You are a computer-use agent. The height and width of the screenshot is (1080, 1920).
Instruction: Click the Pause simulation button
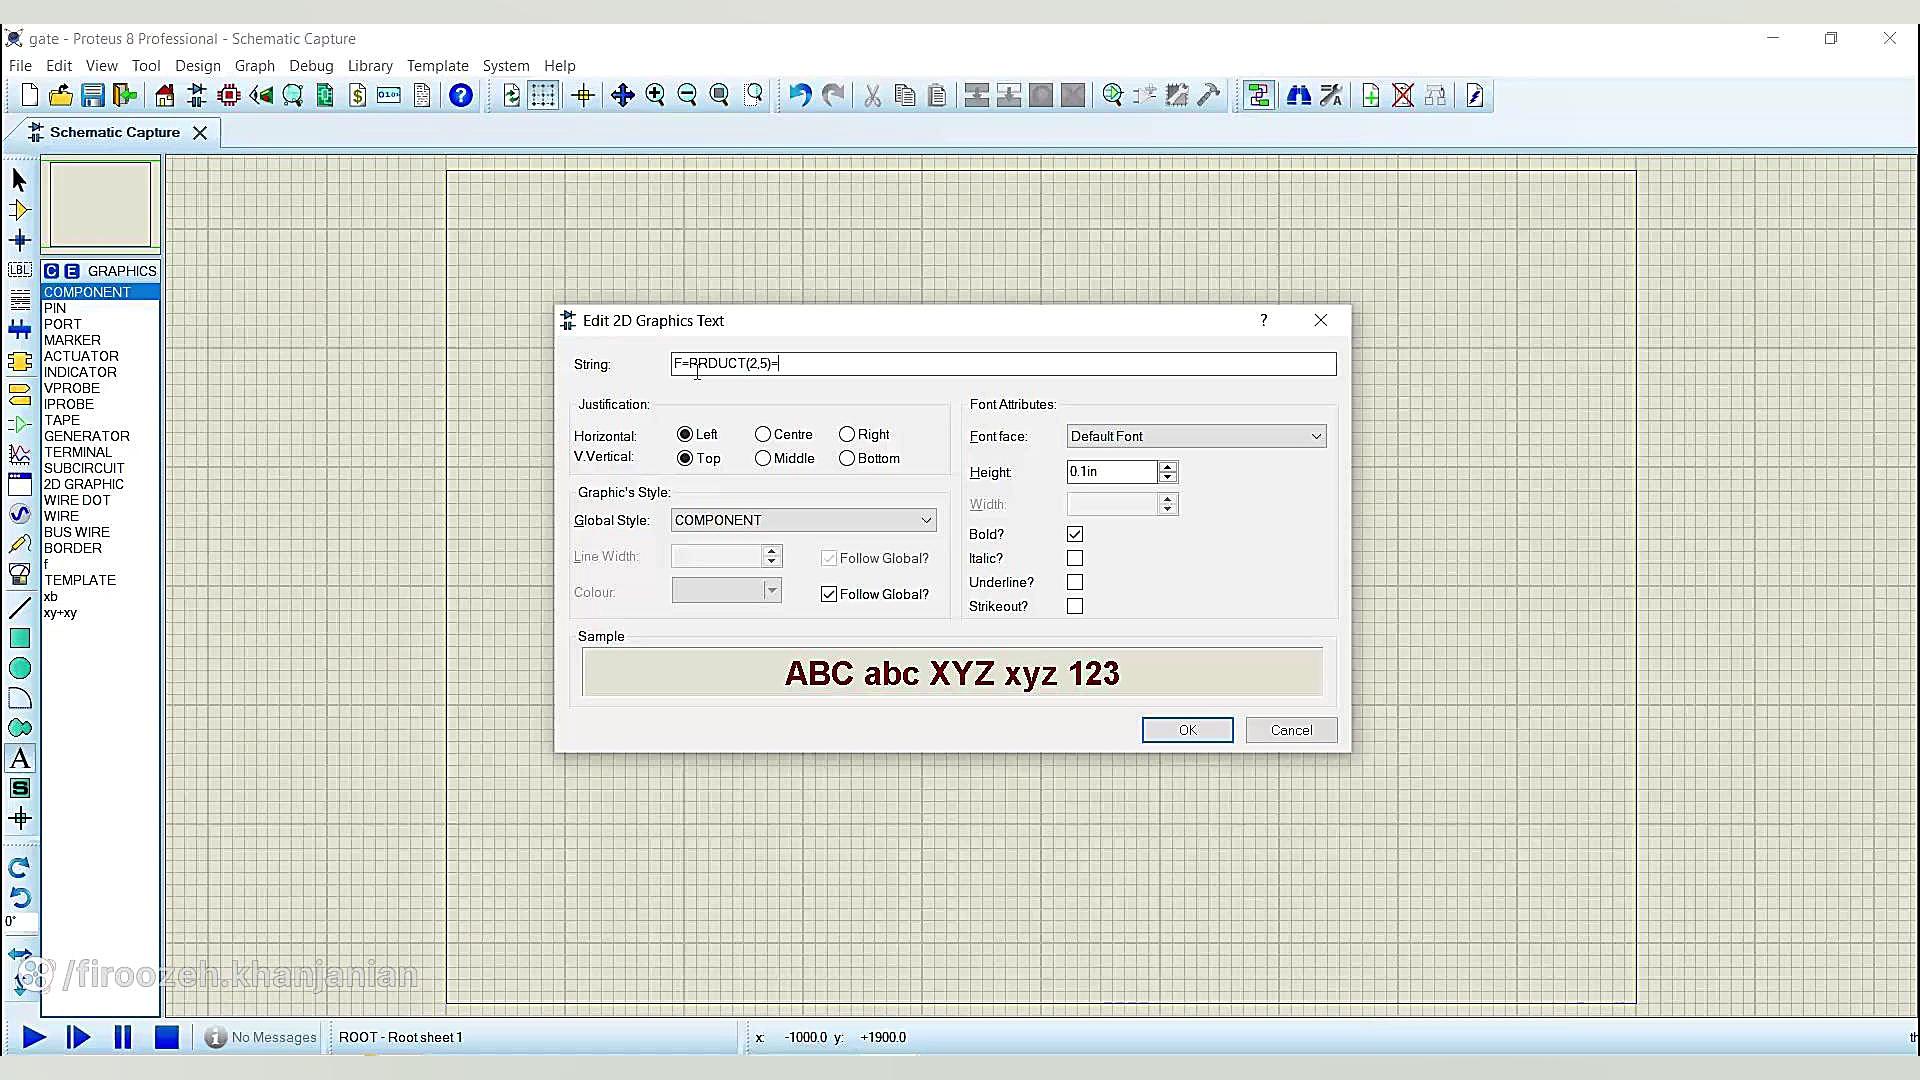tap(122, 1037)
